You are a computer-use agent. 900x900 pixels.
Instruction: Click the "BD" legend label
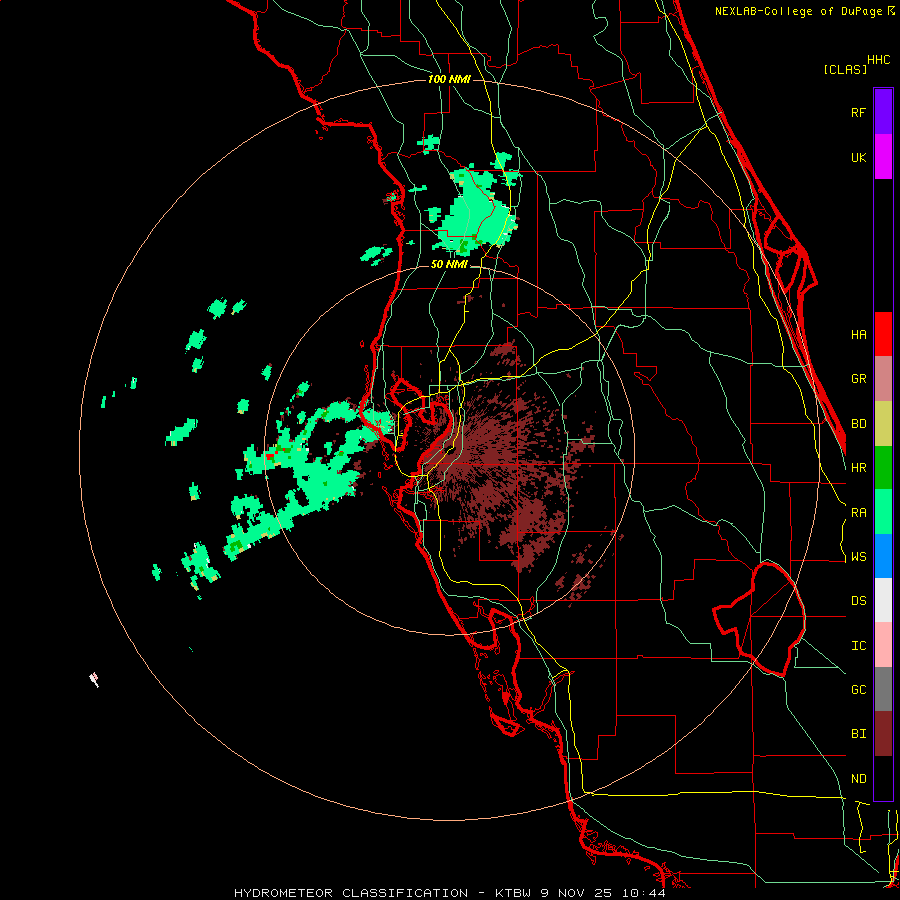[858, 424]
